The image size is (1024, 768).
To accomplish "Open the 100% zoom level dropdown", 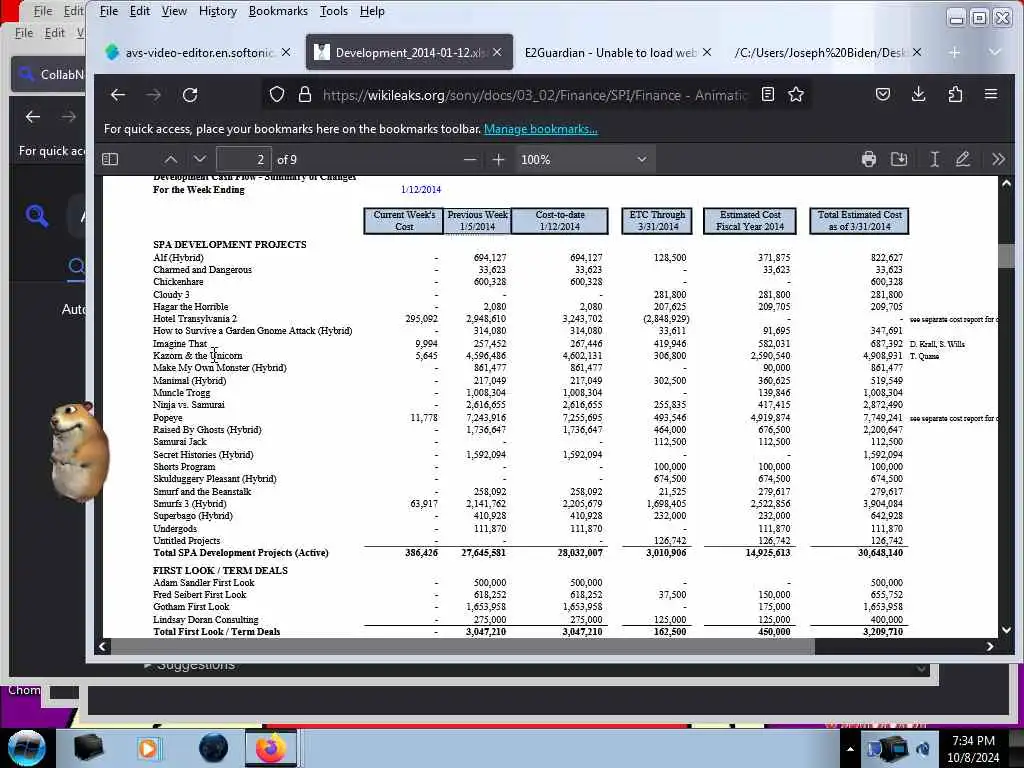I will pyautogui.click(x=583, y=159).
